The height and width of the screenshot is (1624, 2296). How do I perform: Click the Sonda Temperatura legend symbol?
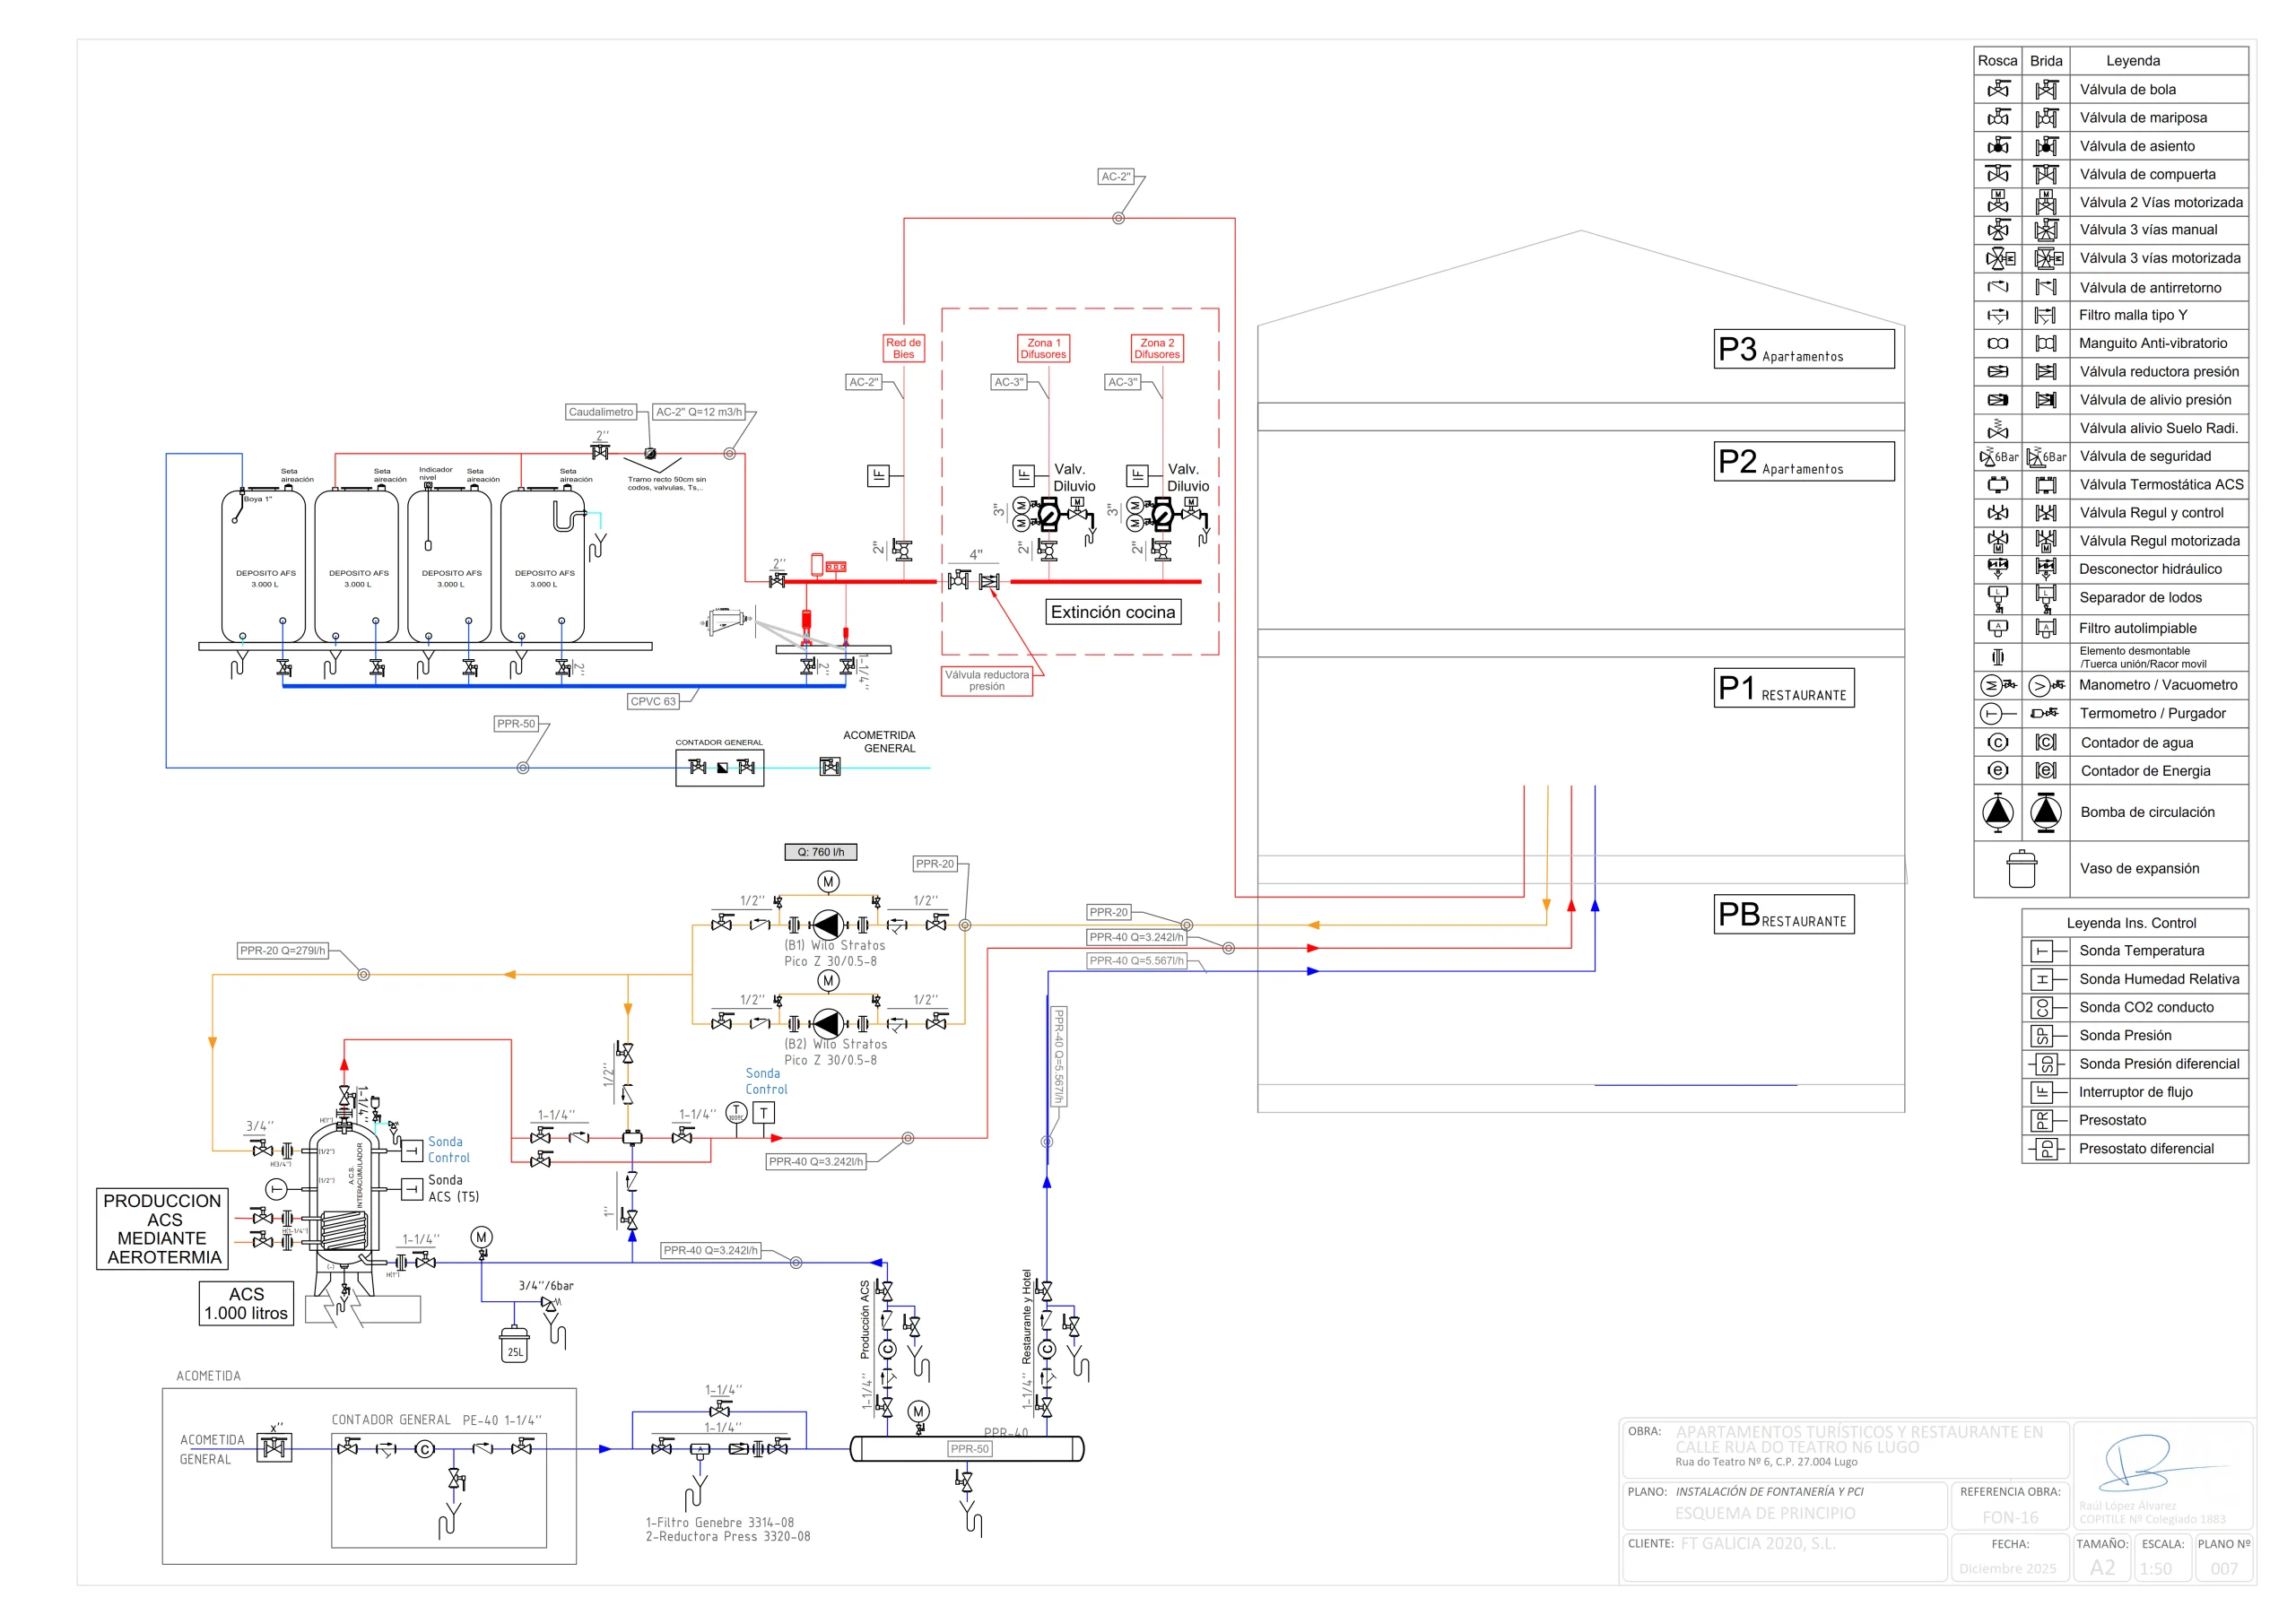click(x=2044, y=951)
